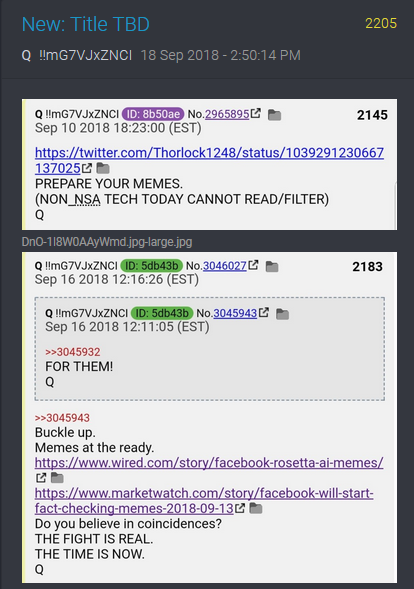Open external link icon beside No.3045943
The width and height of the screenshot is (414, 589).
coord(264,312)
